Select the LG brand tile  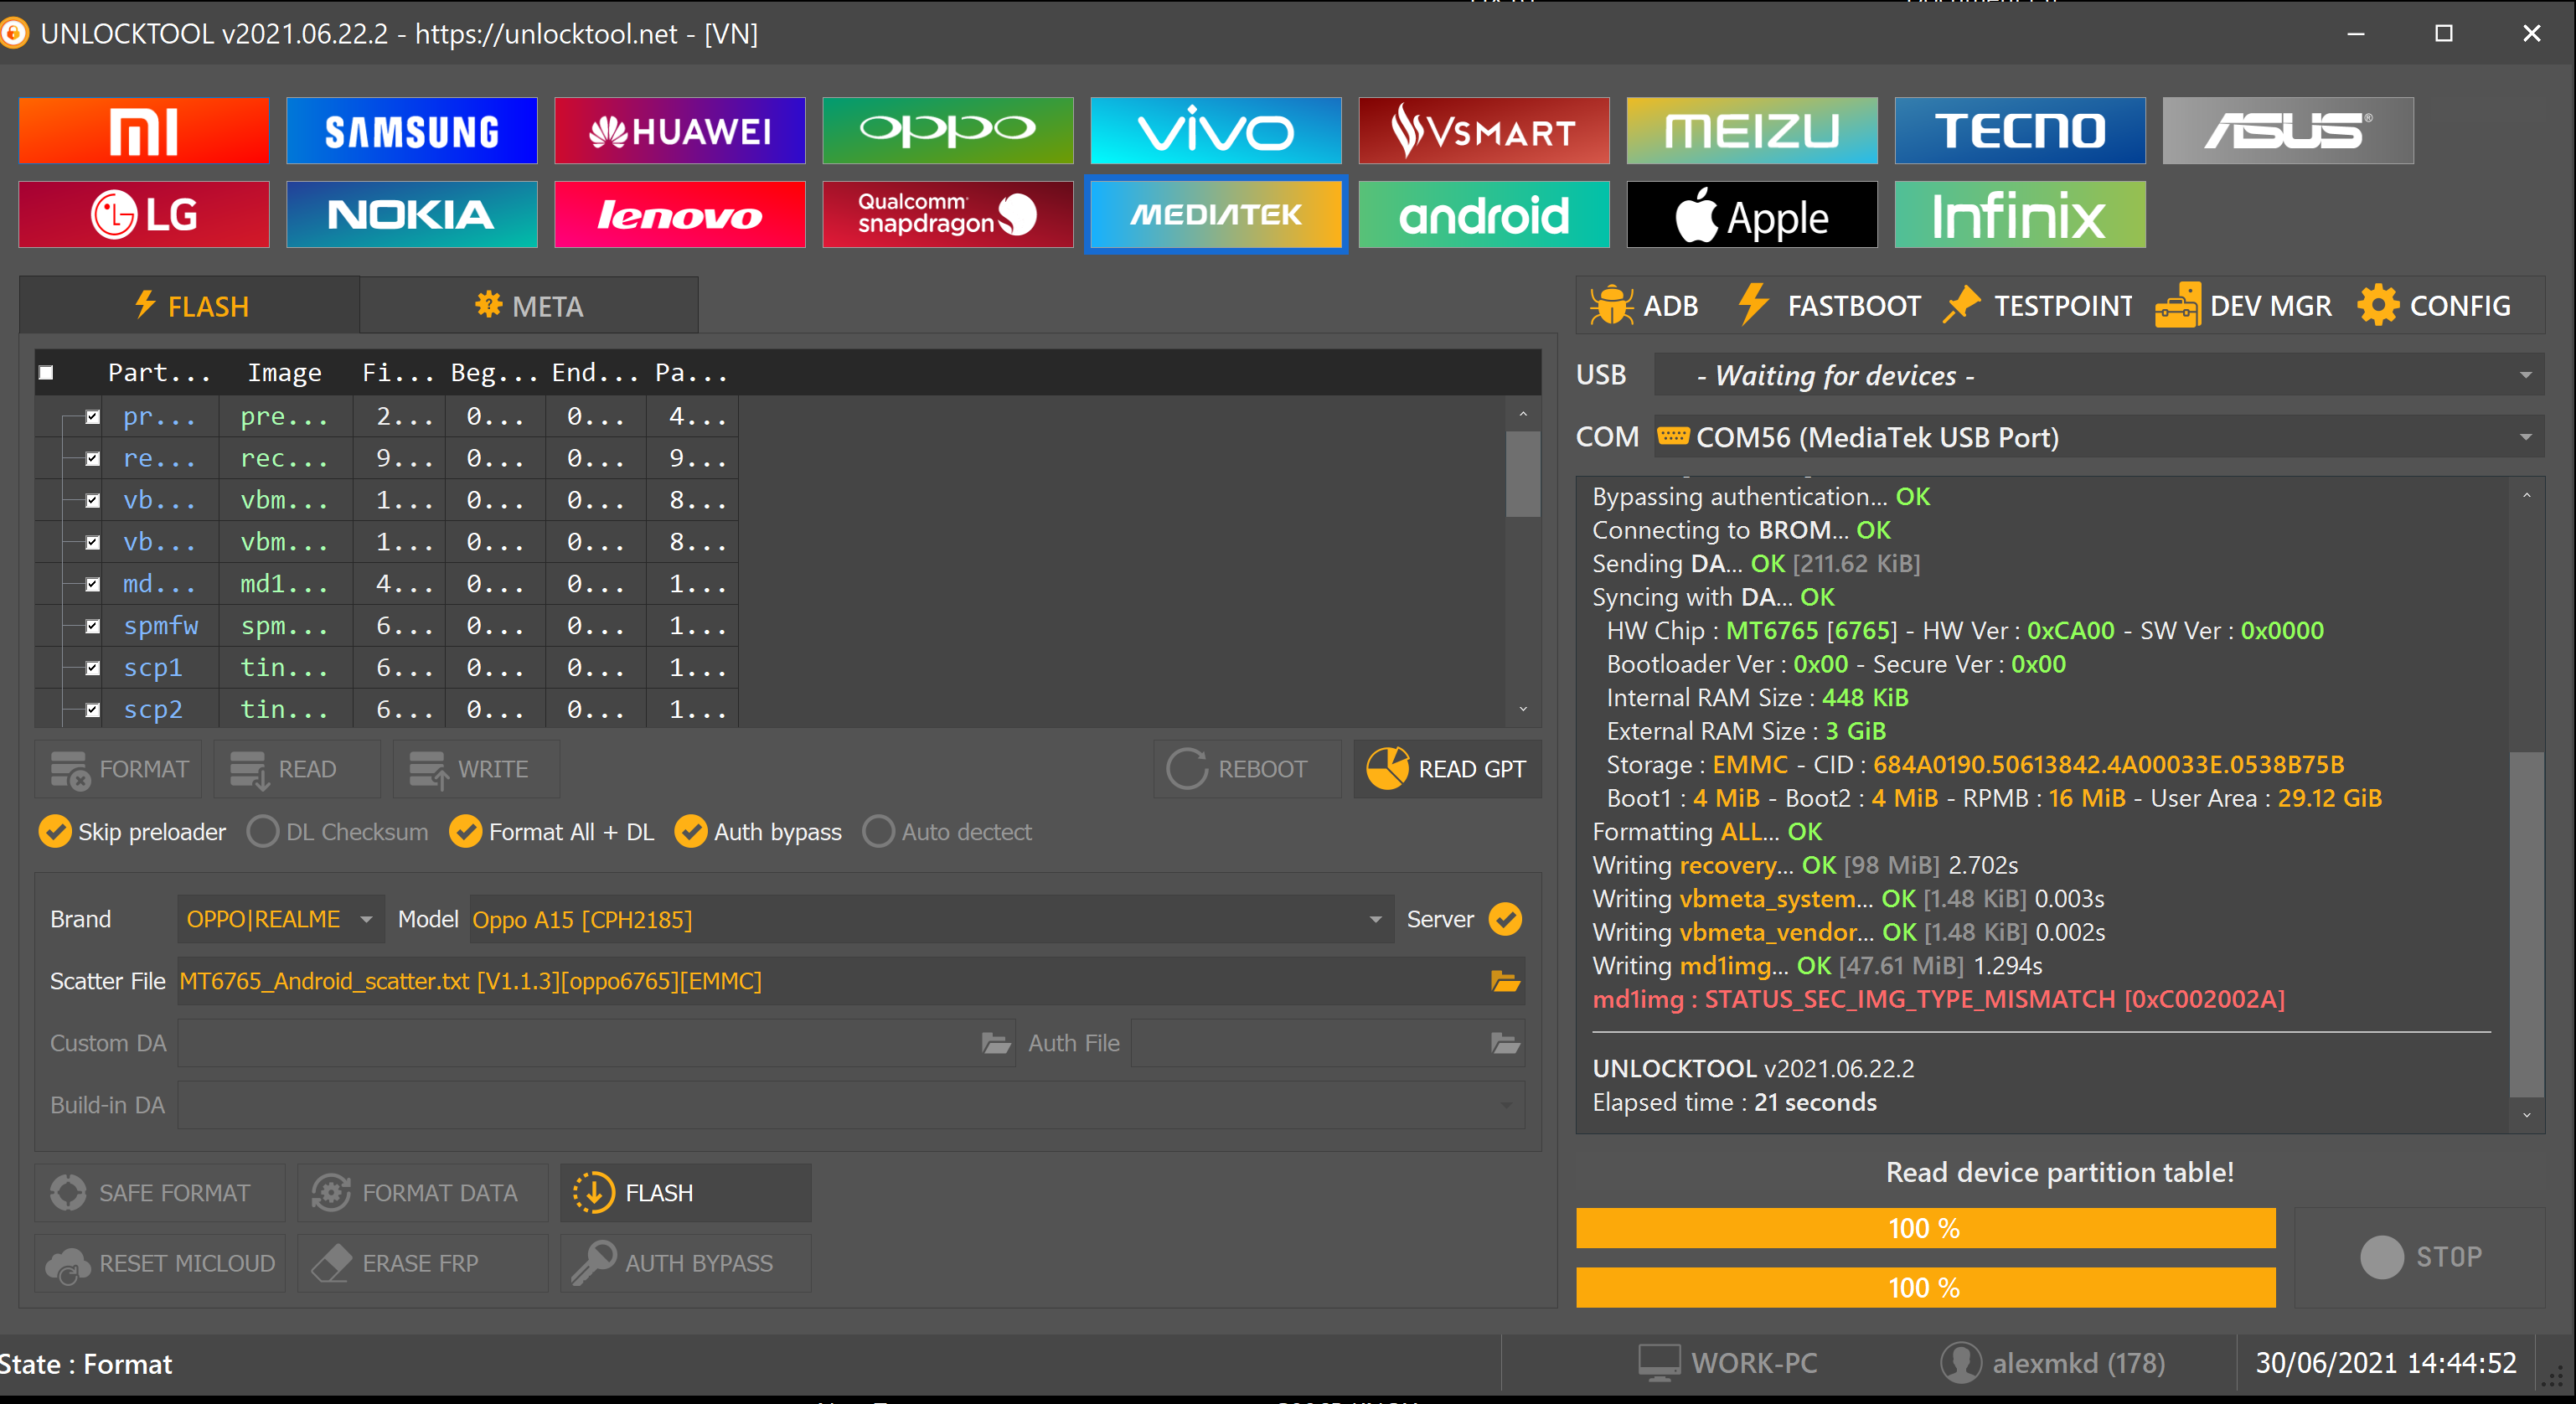144,214
